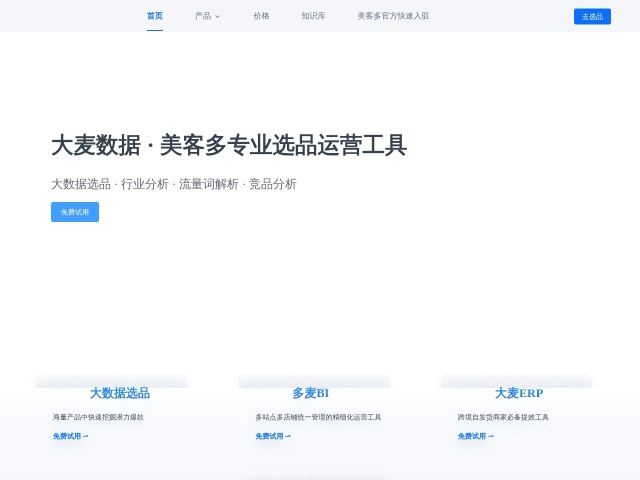This screenshot has width=640, height=480.
Task: Click the 去选品 button
Action: point(592,16)
